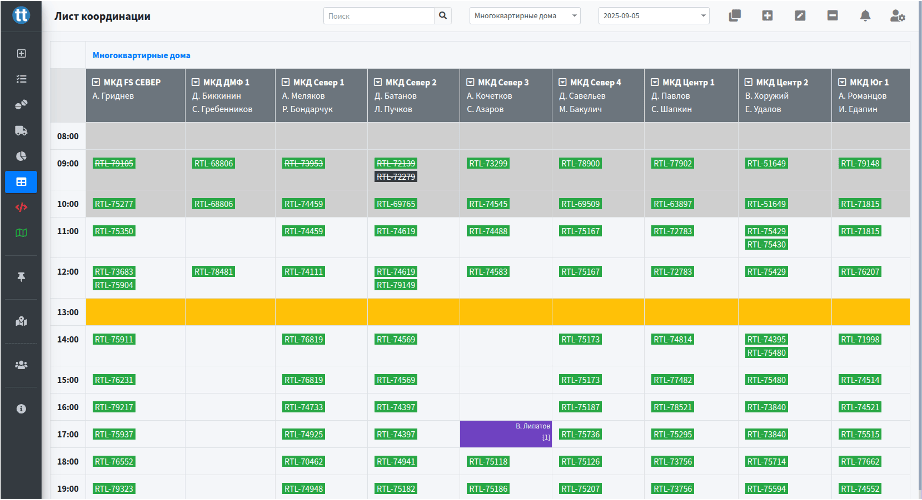Open user settings gear icon

(x=897, y=16)
